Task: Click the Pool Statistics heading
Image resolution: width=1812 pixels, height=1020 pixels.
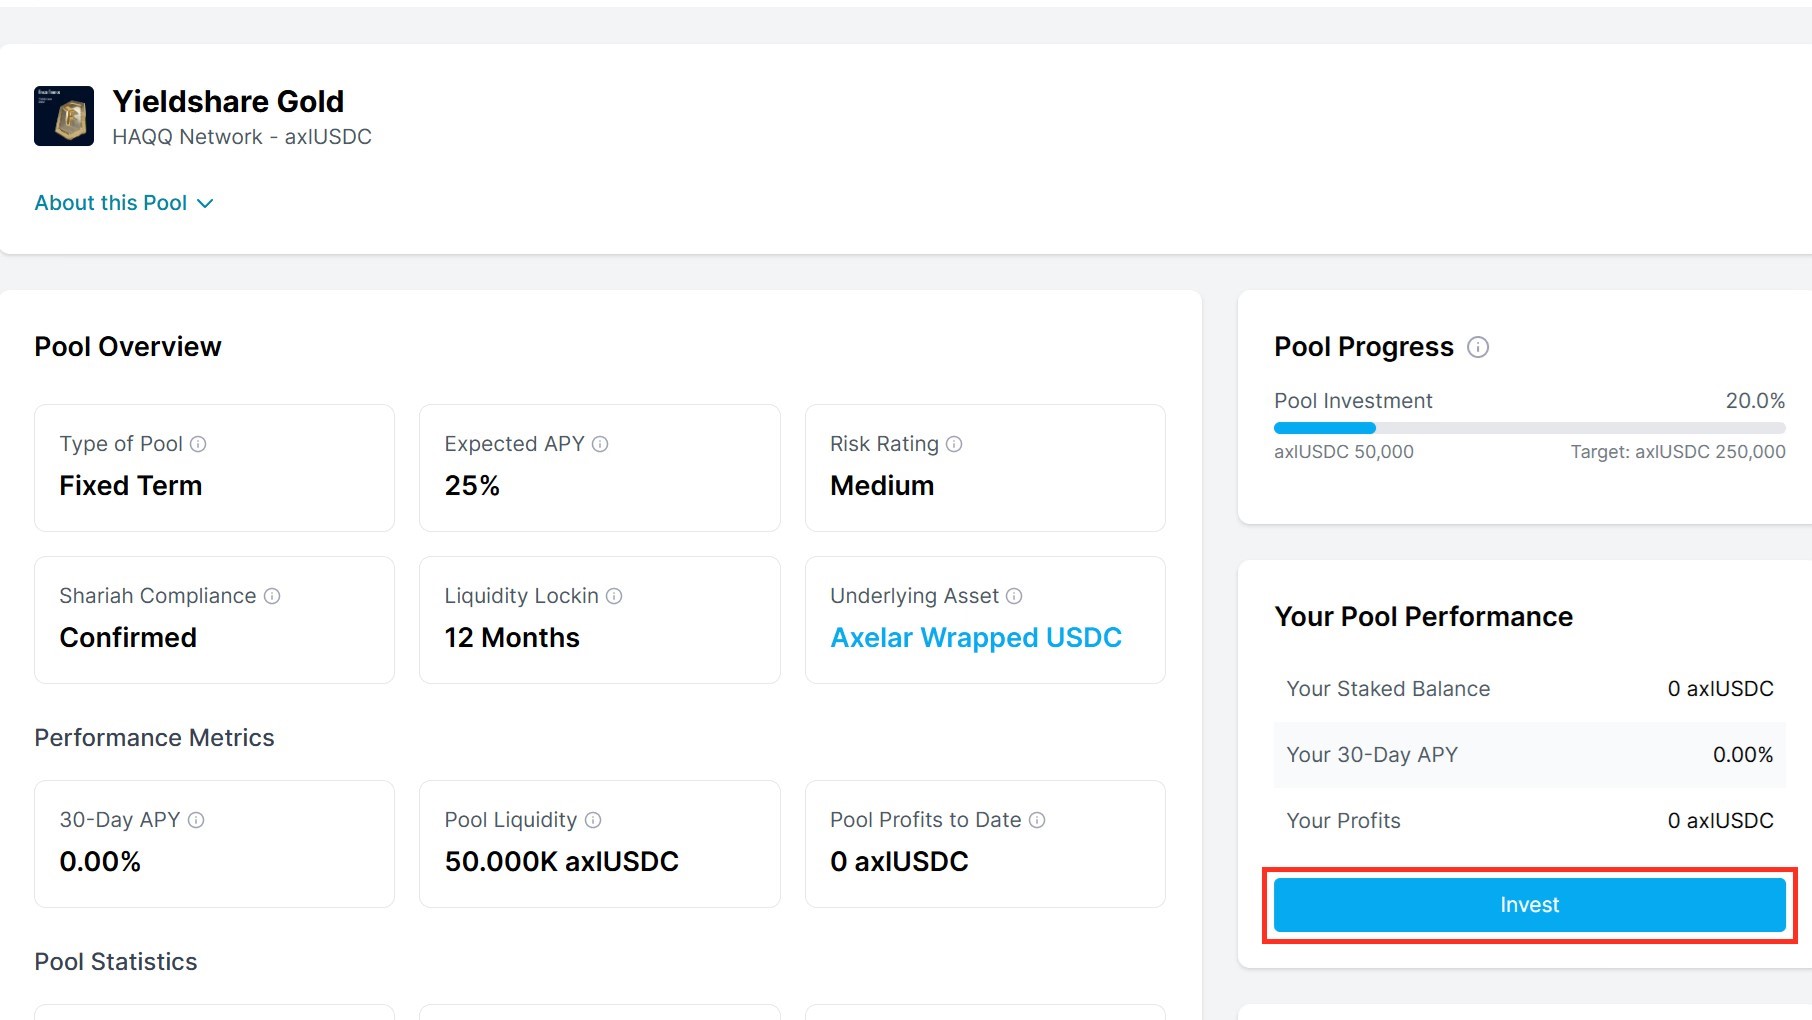Action: (x=116, y=962)
